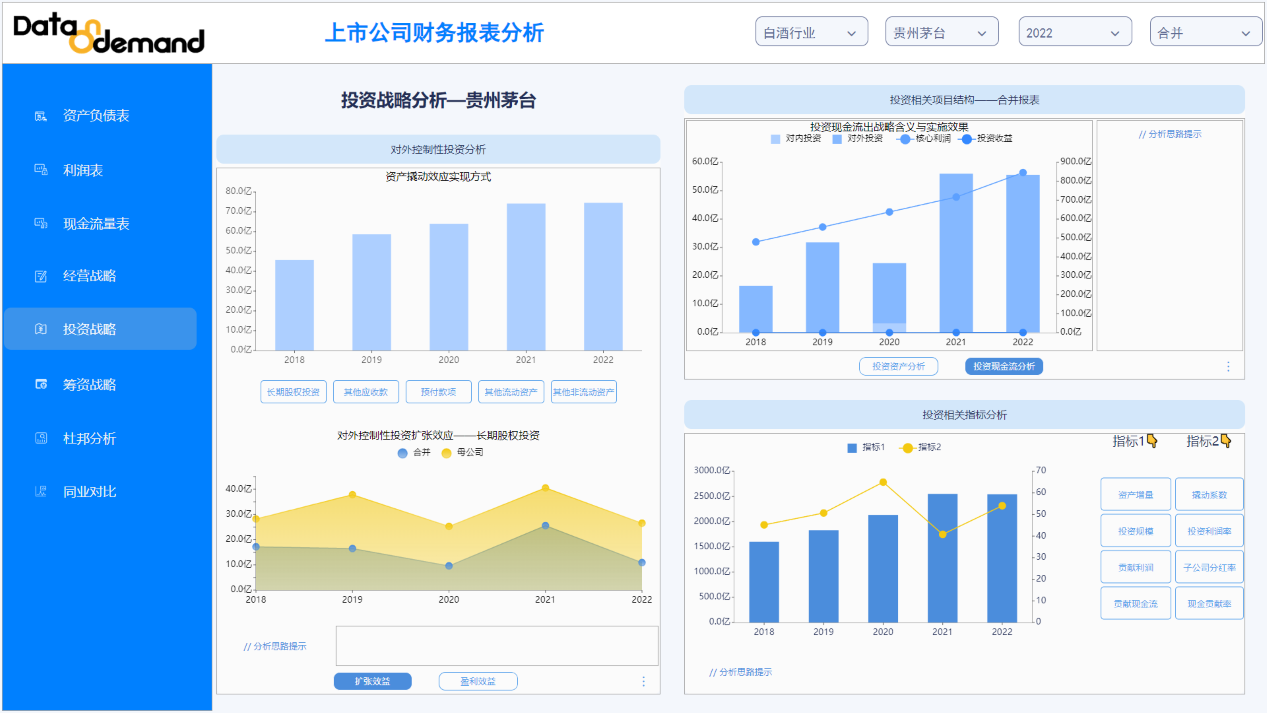Open the 2022 year dropdown
The height and width of the screenshot is (713, 1267).
[1074, 33]
